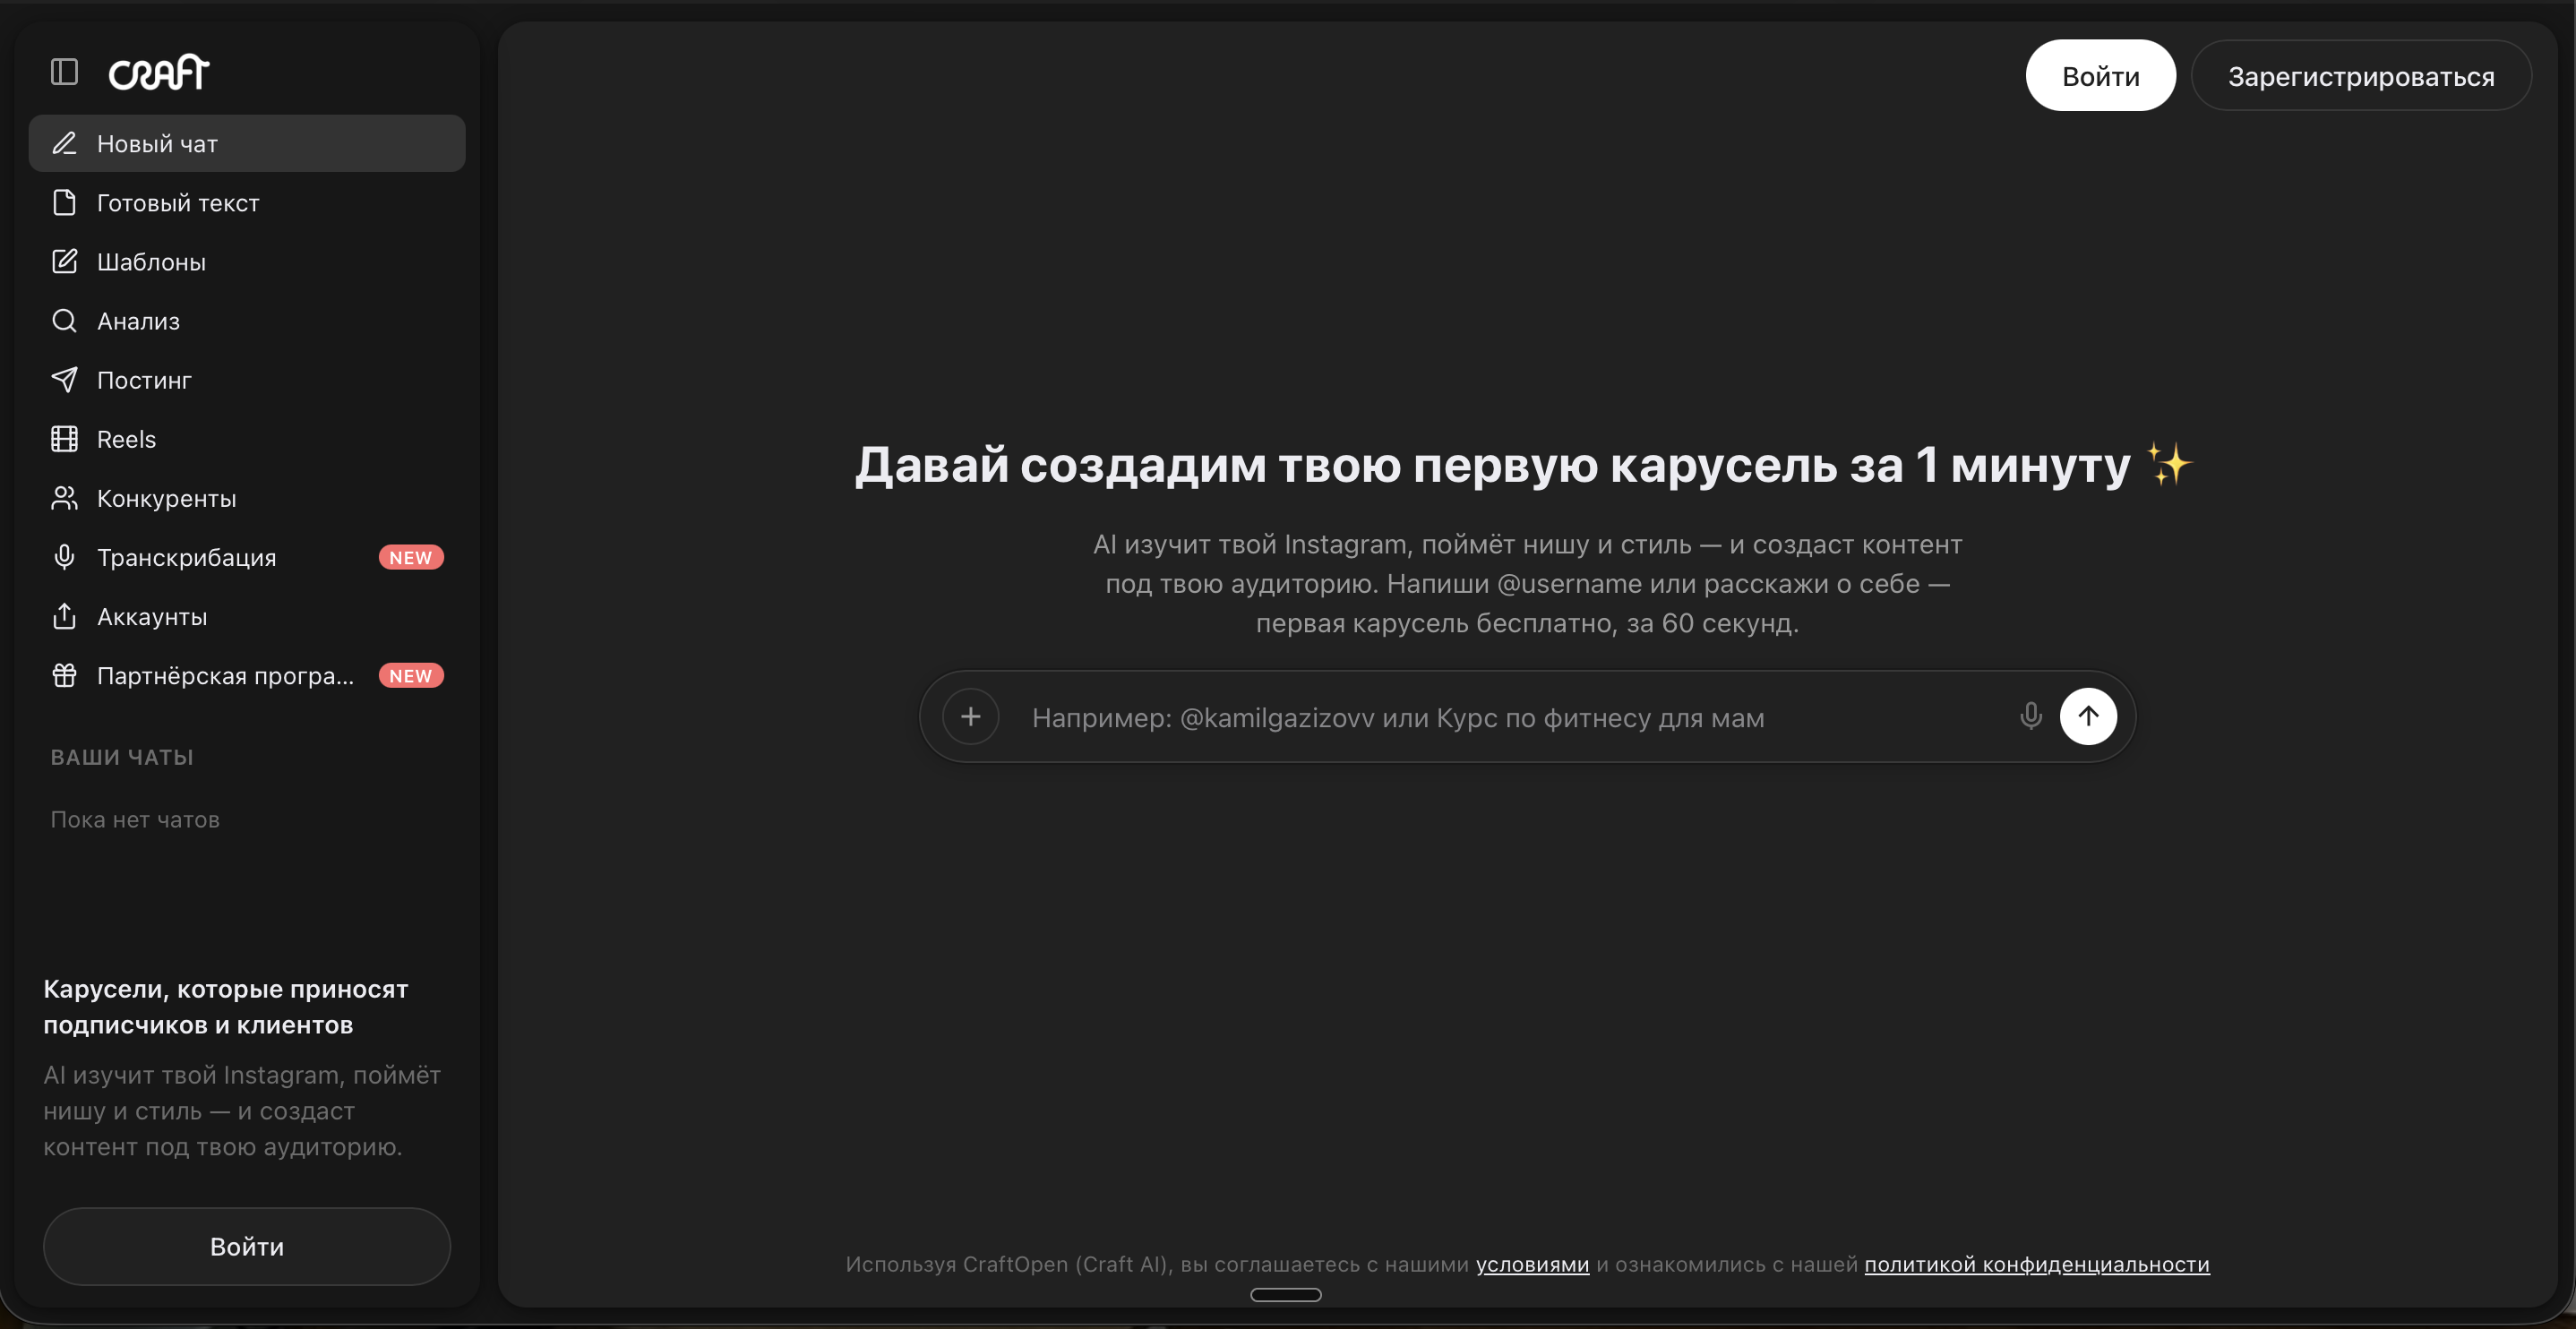This screenshot has width=2576, height=1329.
Task: Click the NEW badge next to Партнёрская программа
Action: tap(411, 676)
